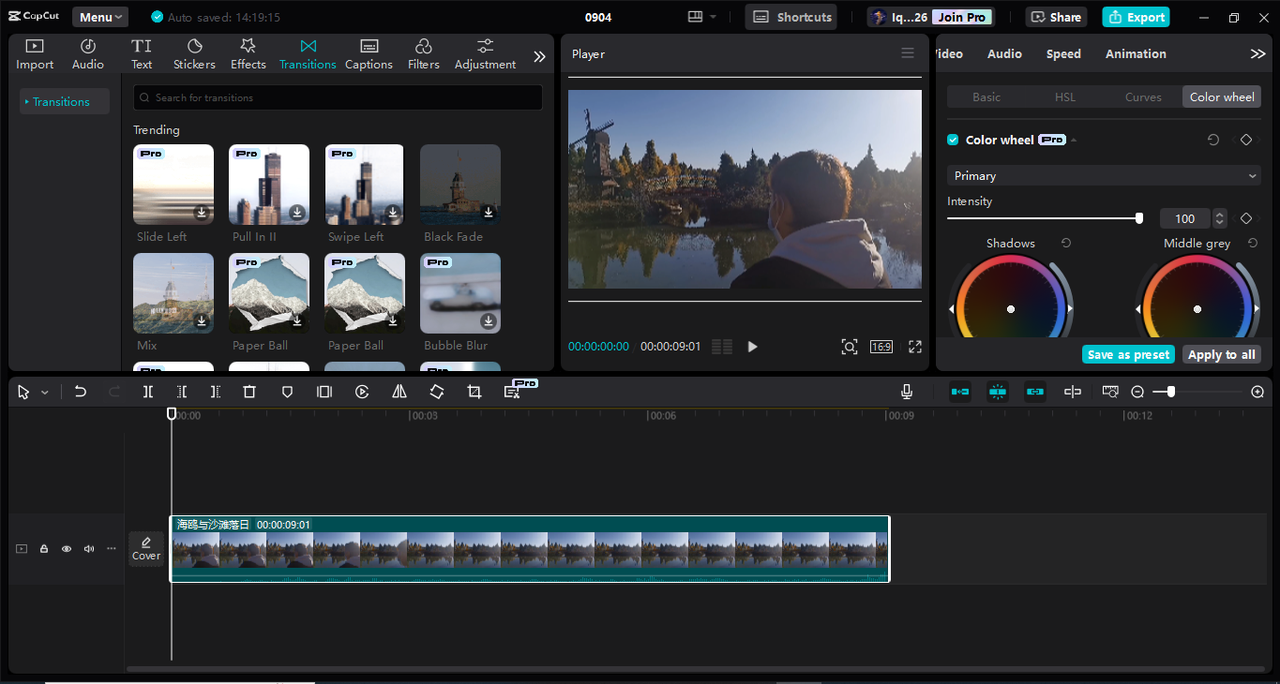1280x684 pixels.
Task: Expand more media tabs chevron
Action: coord(539,57)
